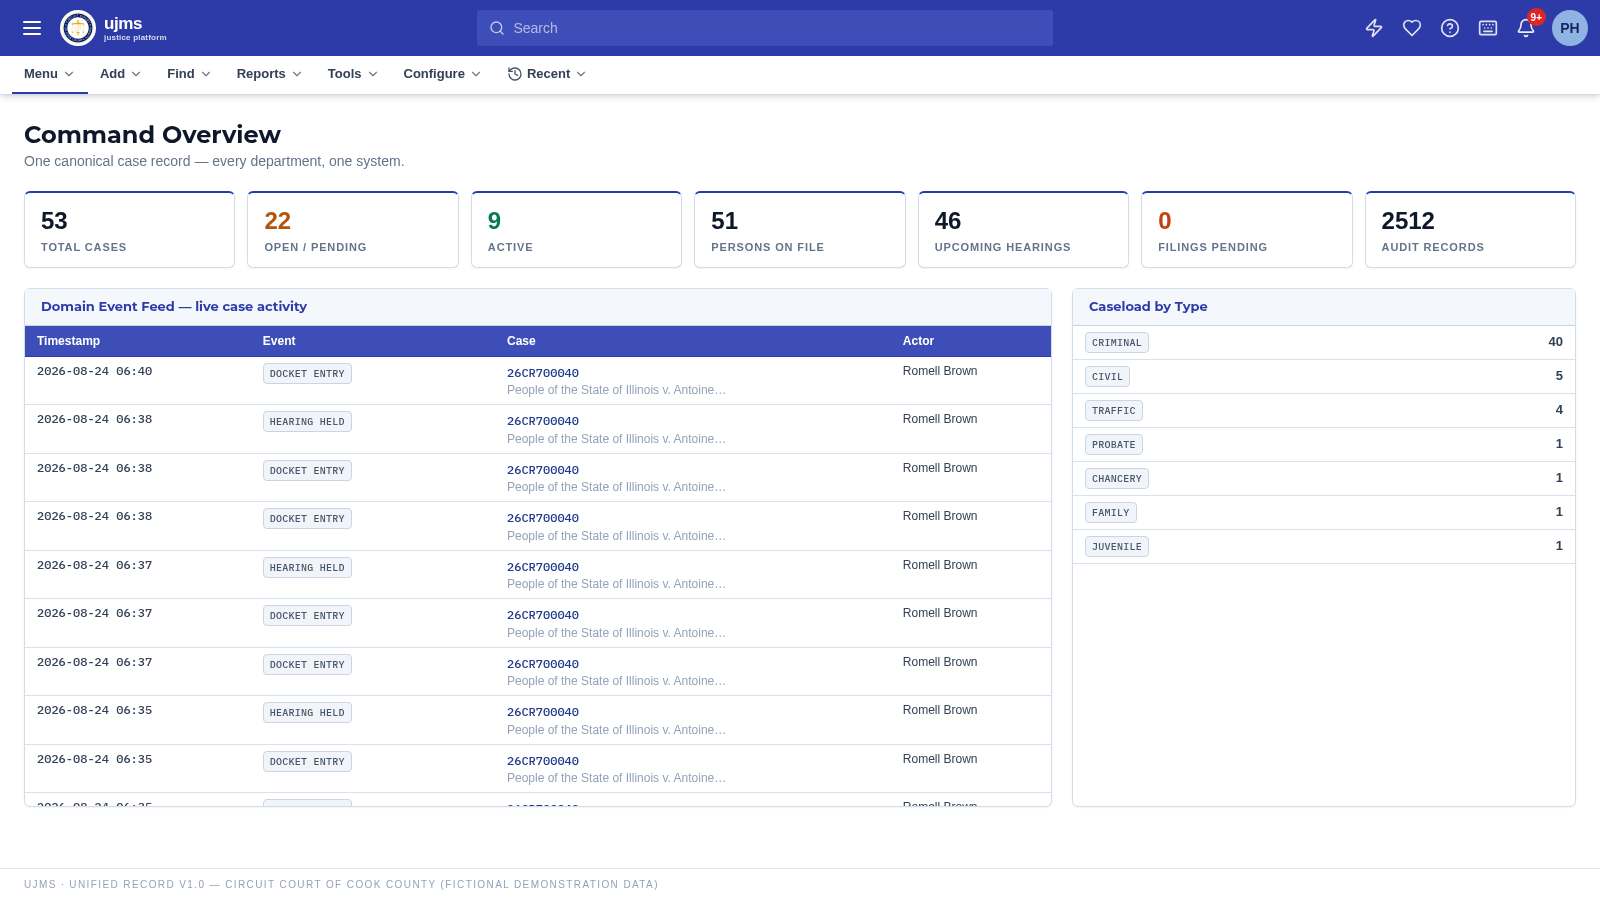Screen dimensions: 1600x900
Task: Open the Audit Records card
Action: point(1470,230)
